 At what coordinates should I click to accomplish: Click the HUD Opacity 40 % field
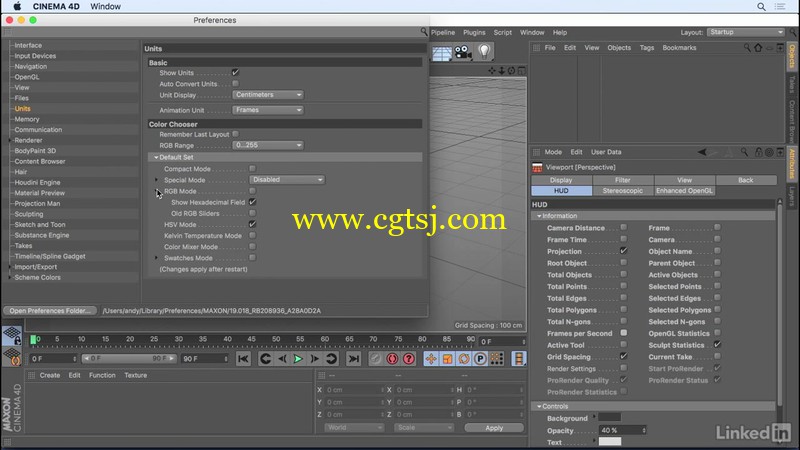tap(622, 431)
